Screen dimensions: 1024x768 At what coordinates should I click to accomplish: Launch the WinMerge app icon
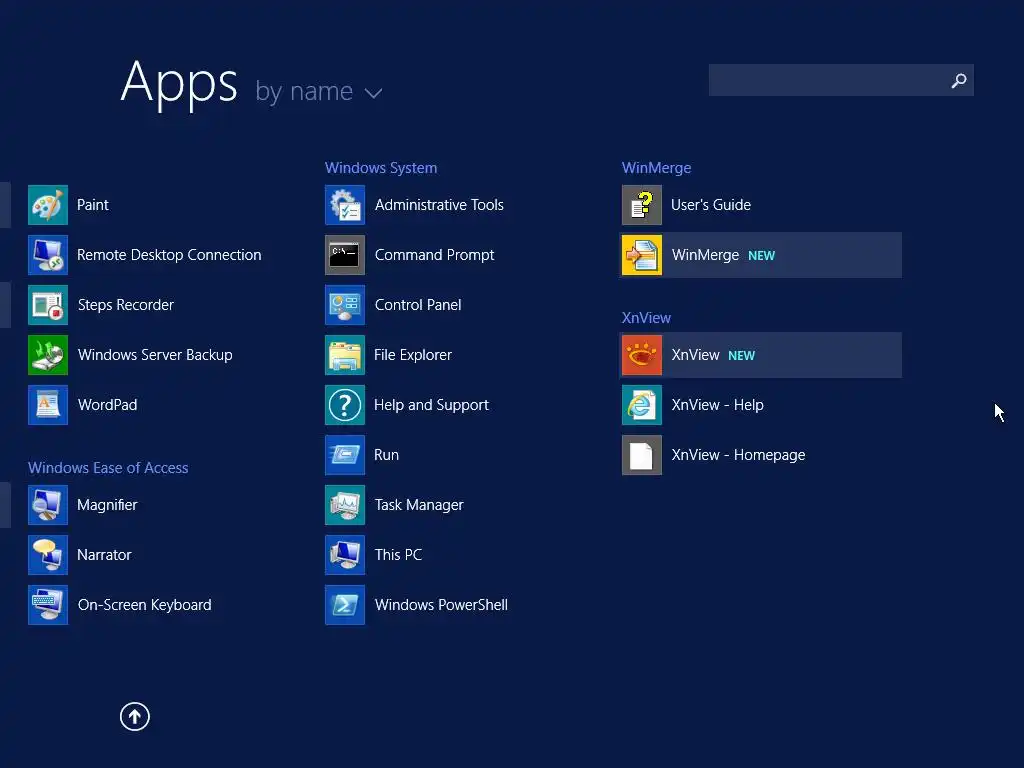642,255
